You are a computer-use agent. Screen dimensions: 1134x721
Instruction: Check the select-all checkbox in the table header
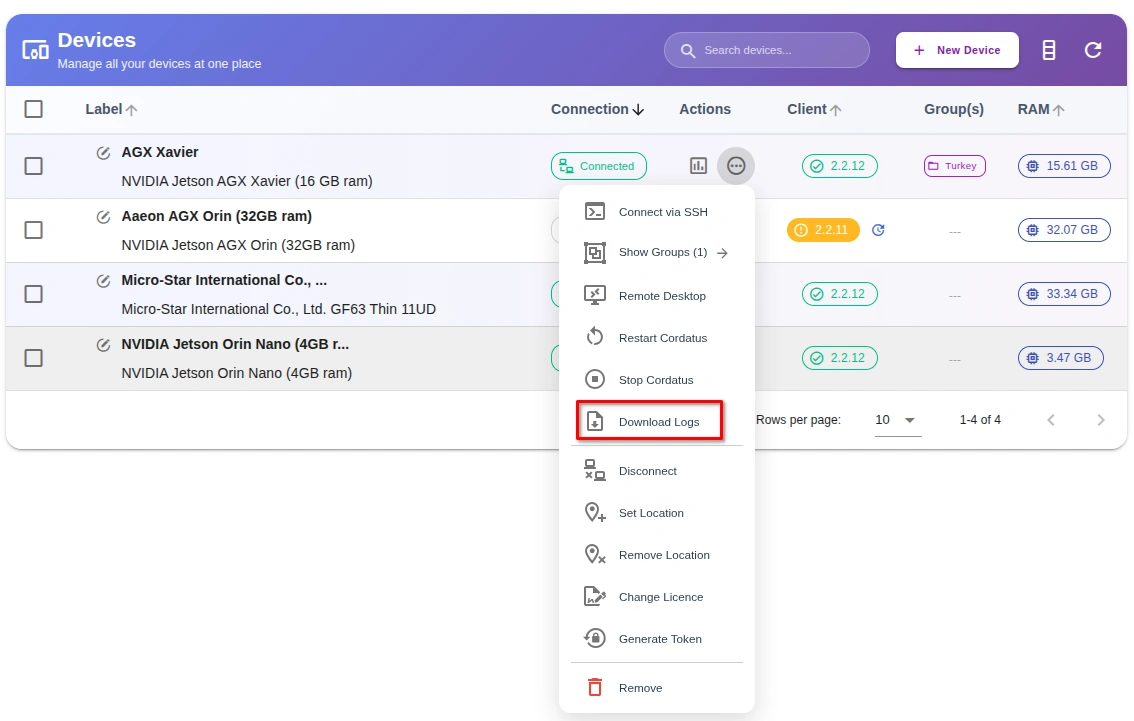click(x=33, y=109)
